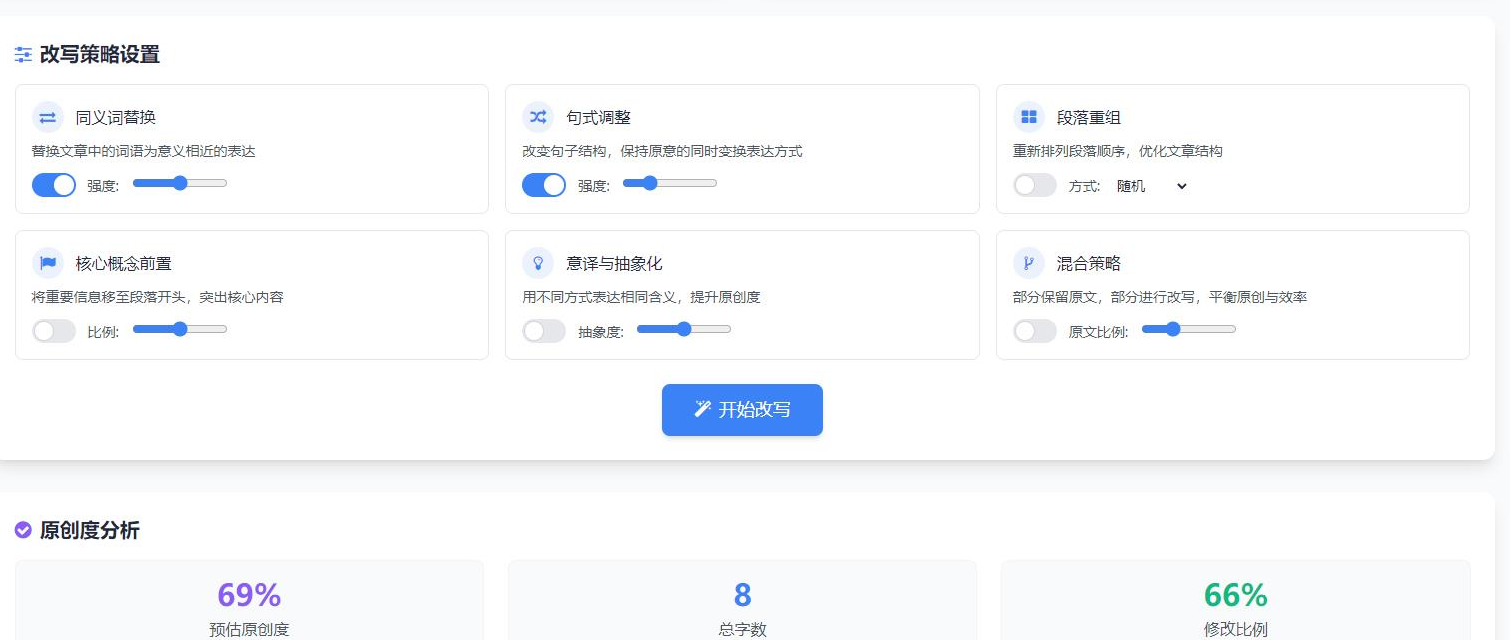Click the lightbulb icon for 意译与抽象化

[x=538, y=264]
